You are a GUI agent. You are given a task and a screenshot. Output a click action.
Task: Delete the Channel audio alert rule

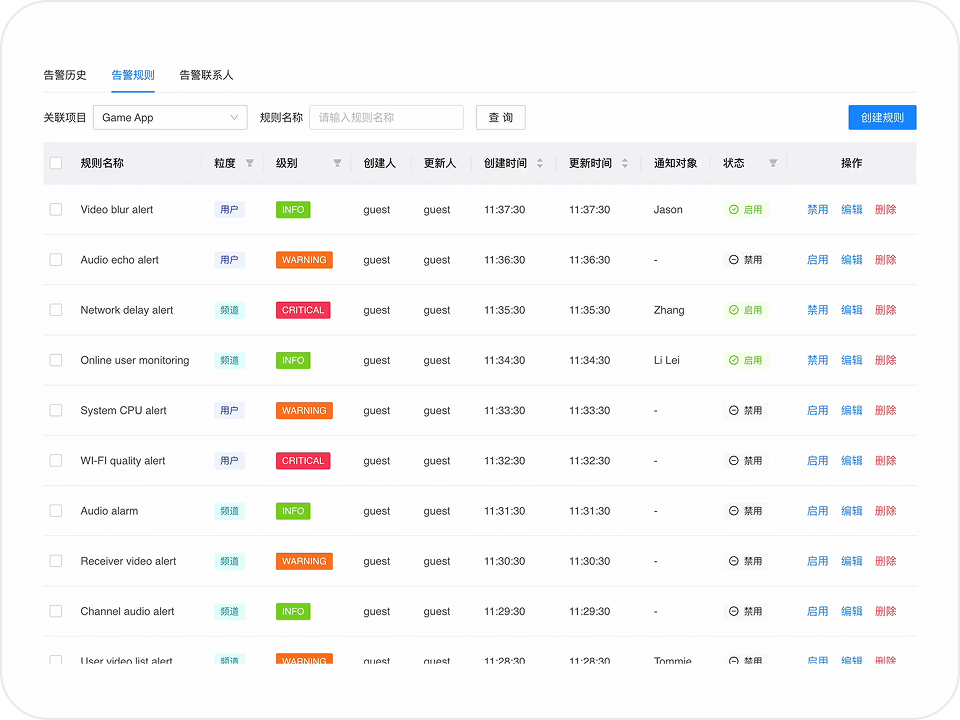click(885, 611)
